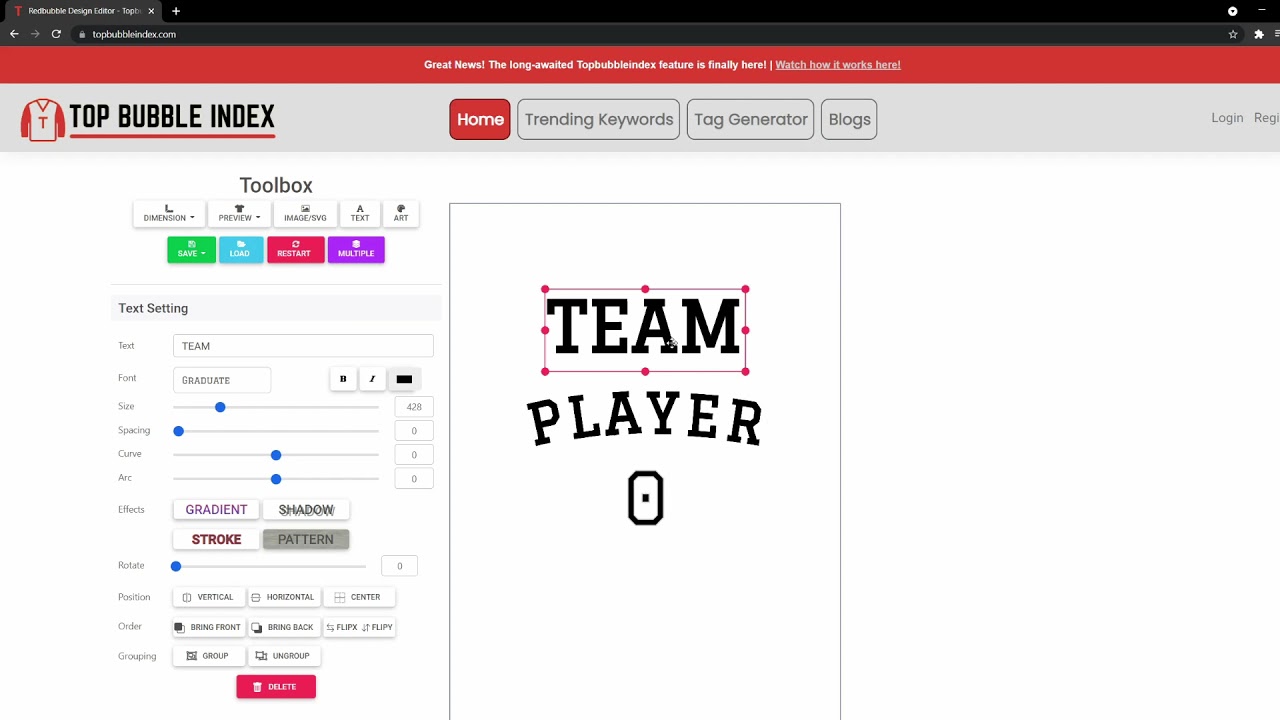Toggle the Pattern effect
This screenshot has width=1280, height=720.
click(306, 540)
